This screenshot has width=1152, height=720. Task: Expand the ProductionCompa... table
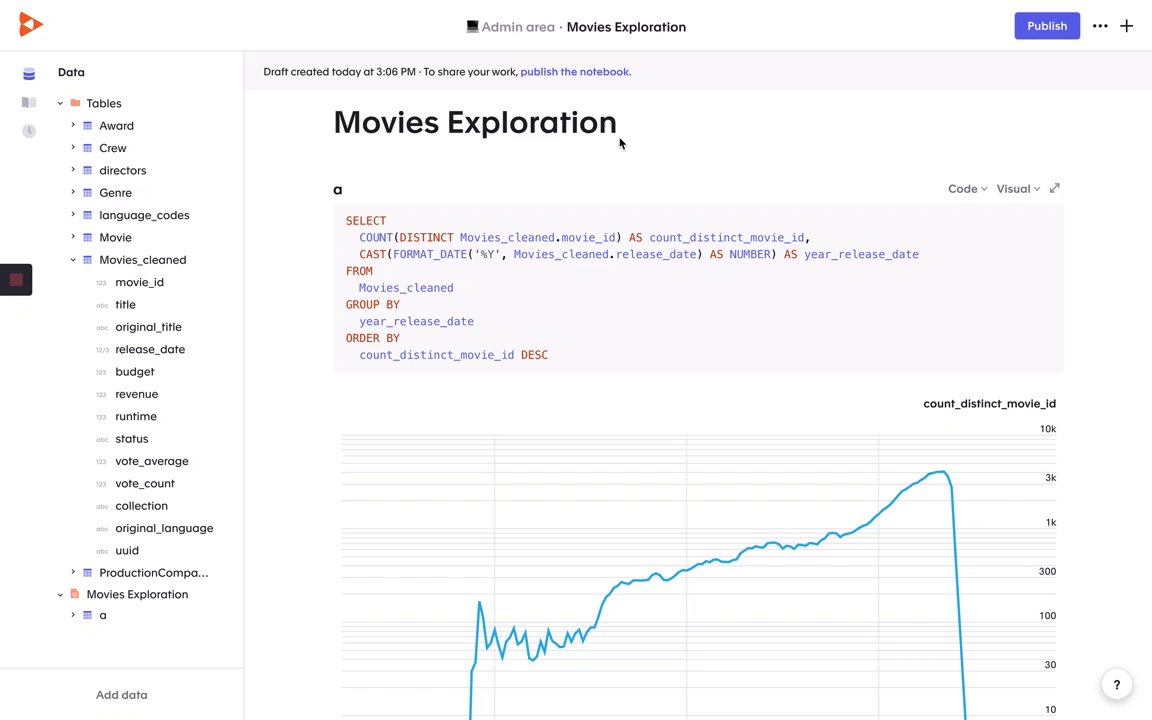click(x=73, y=572)
